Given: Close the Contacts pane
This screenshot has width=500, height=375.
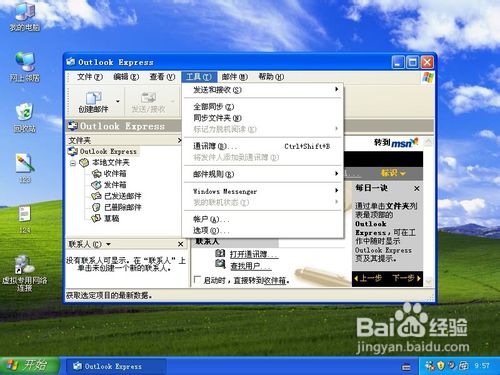Looking at the screenshot, I should click(x=180, y=244).
